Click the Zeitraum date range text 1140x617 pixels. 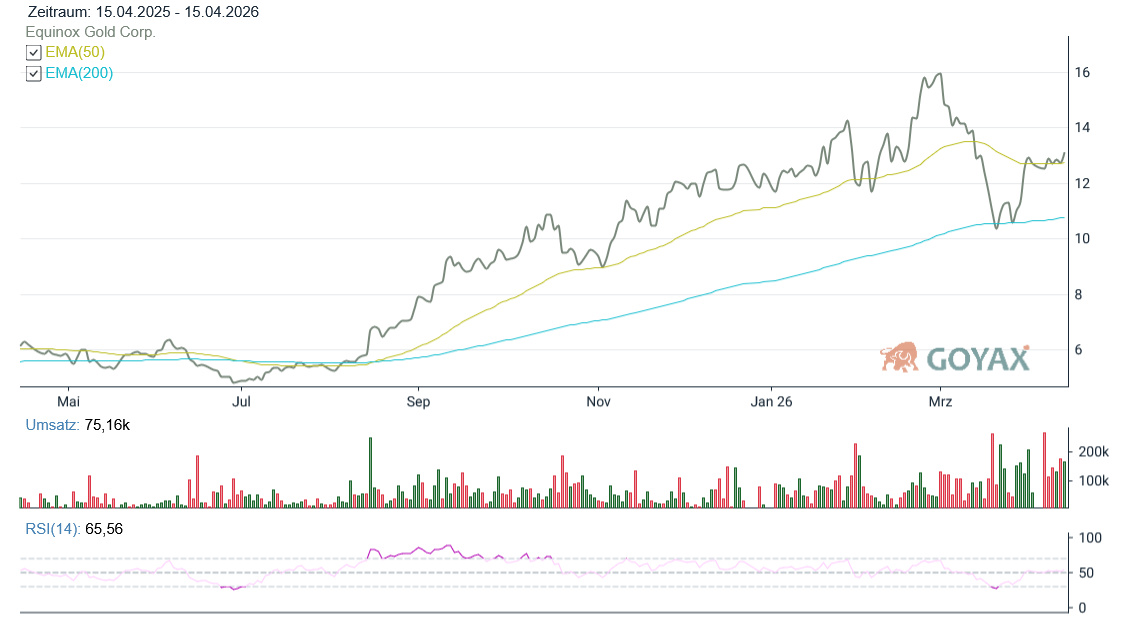(x=143, y=12)
